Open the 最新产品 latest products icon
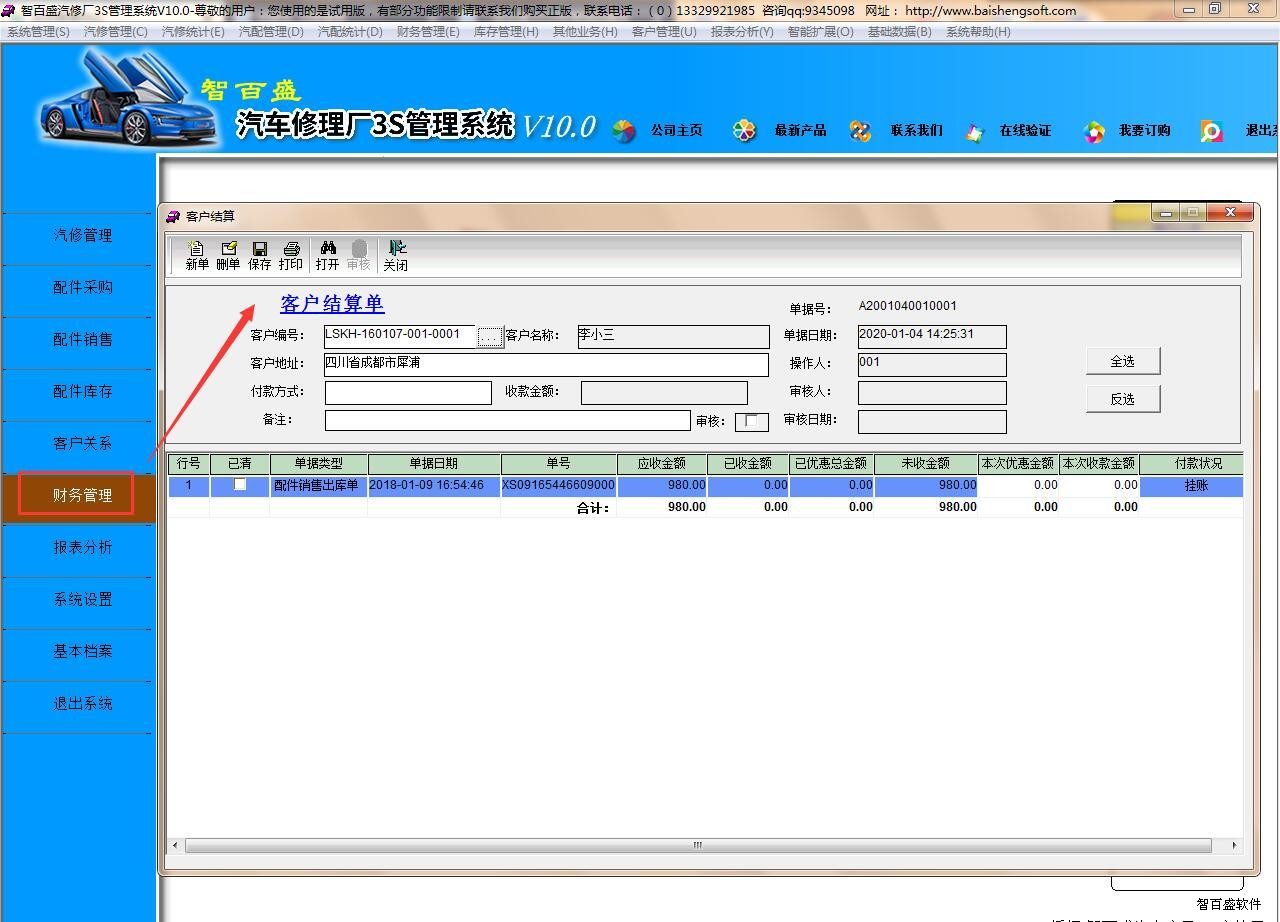Viewport: 1280px width, 922px height. click(x=744, y=131)
